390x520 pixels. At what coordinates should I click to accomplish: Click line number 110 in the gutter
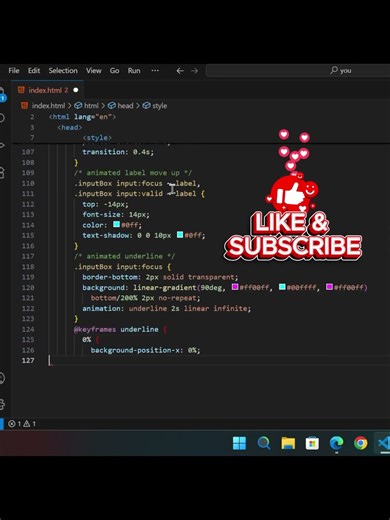28,183
